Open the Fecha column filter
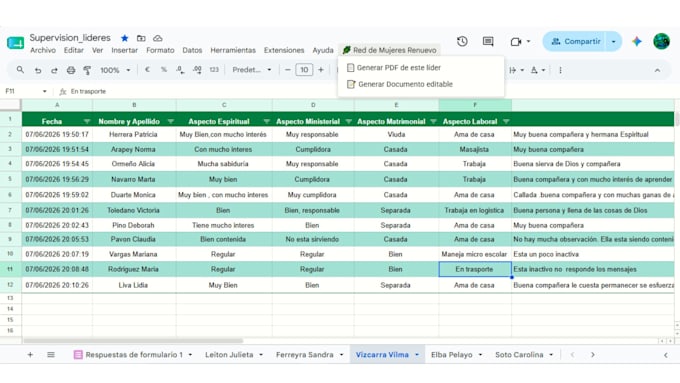 (x=87, y=121)
